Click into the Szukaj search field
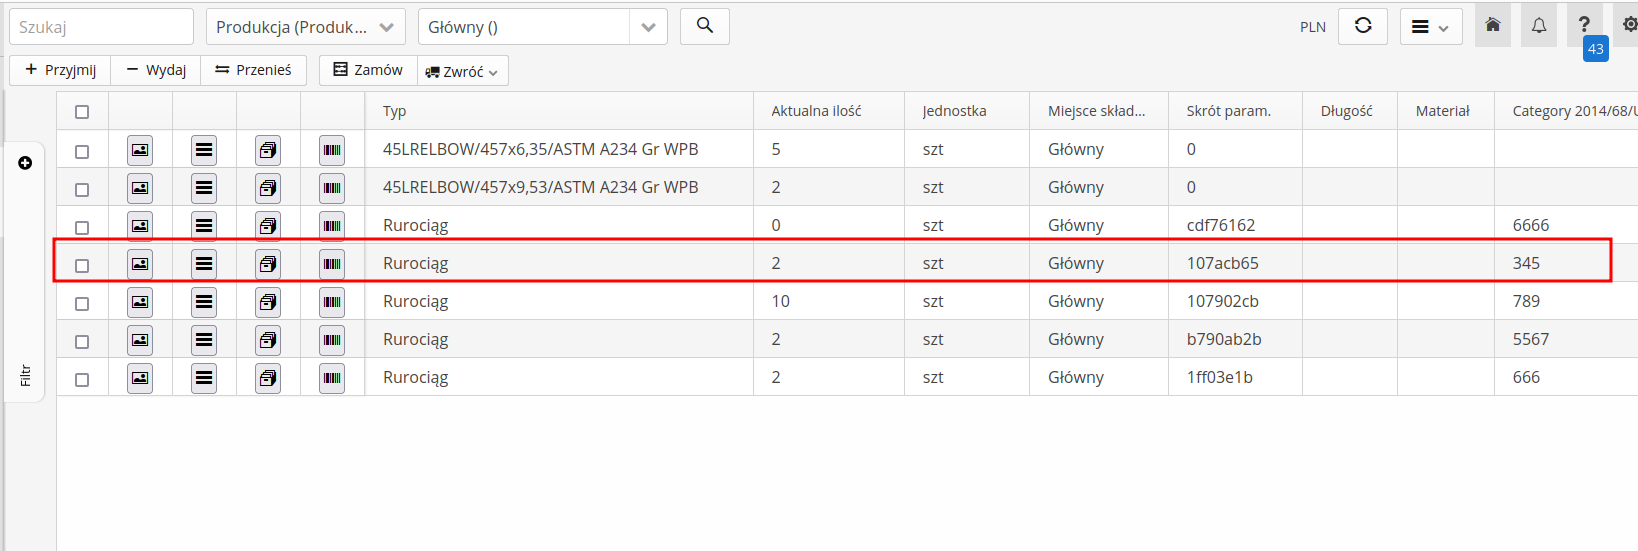1638x551 pixels. (101, 27)
